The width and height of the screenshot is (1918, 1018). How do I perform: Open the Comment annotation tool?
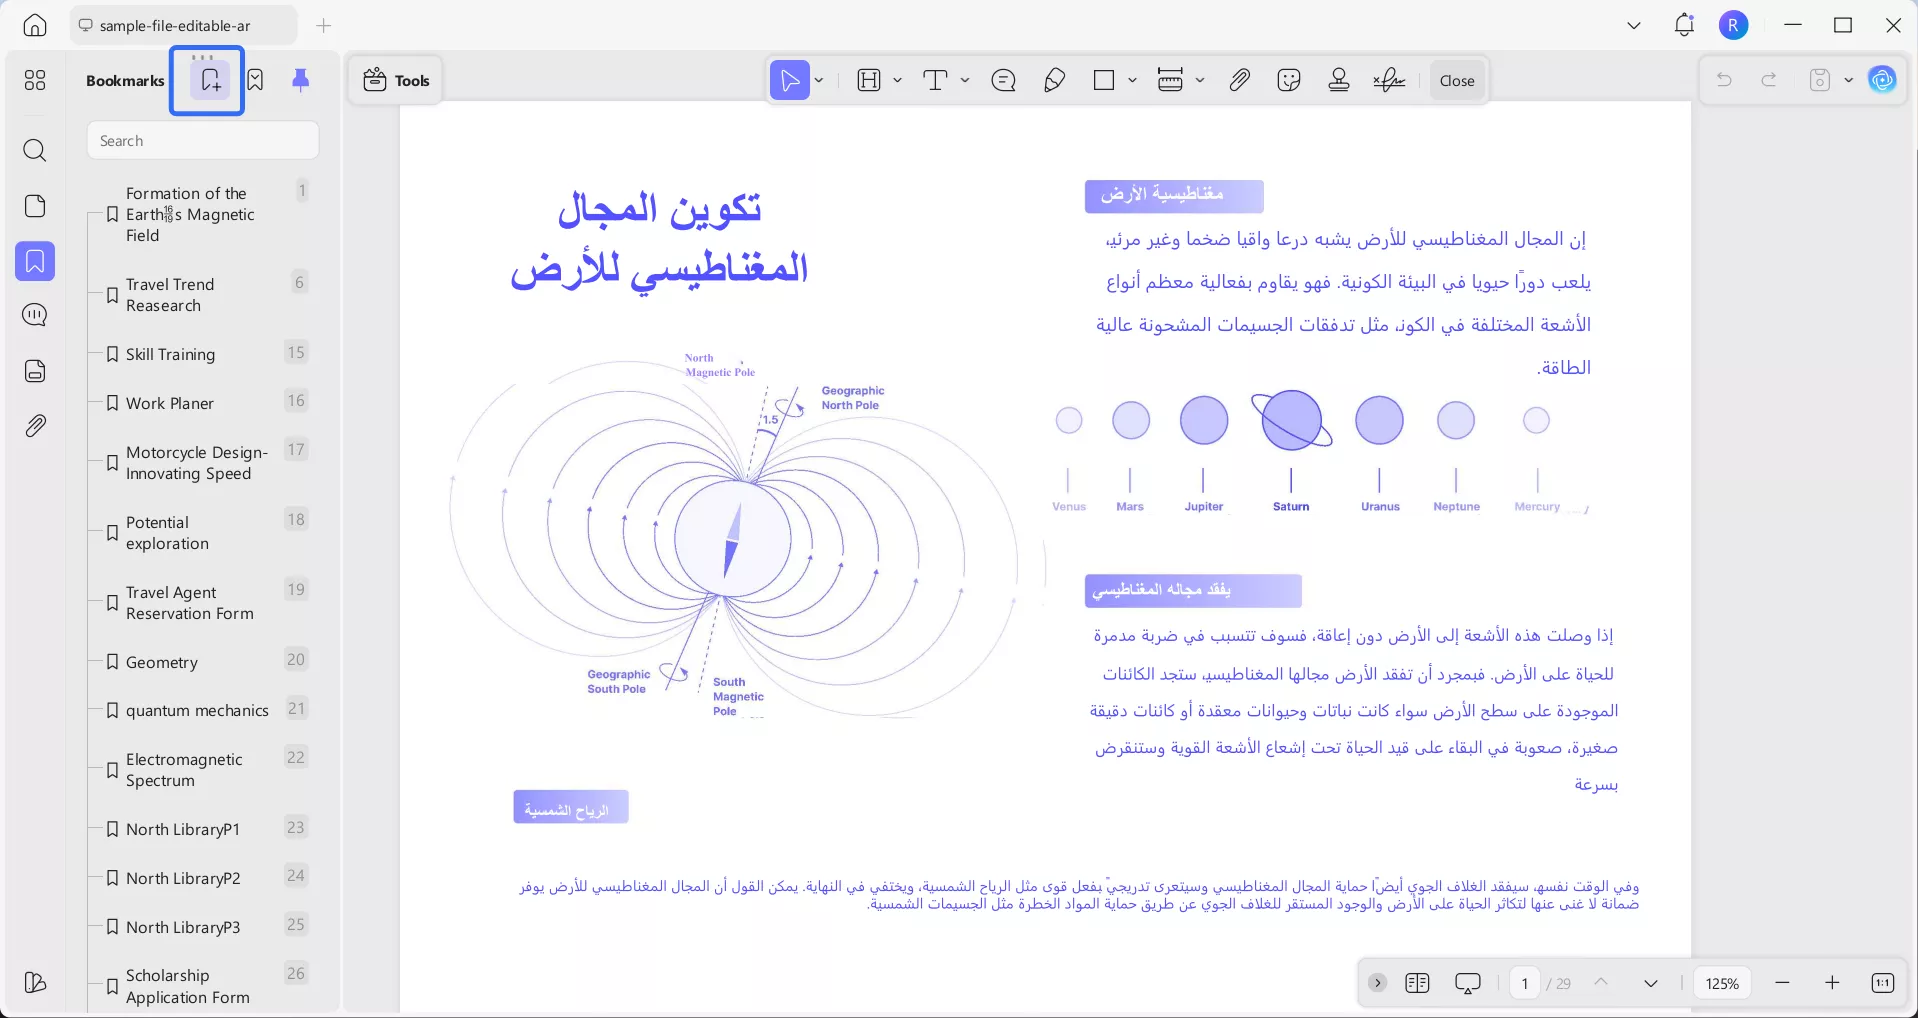[x=1003, y=80]
